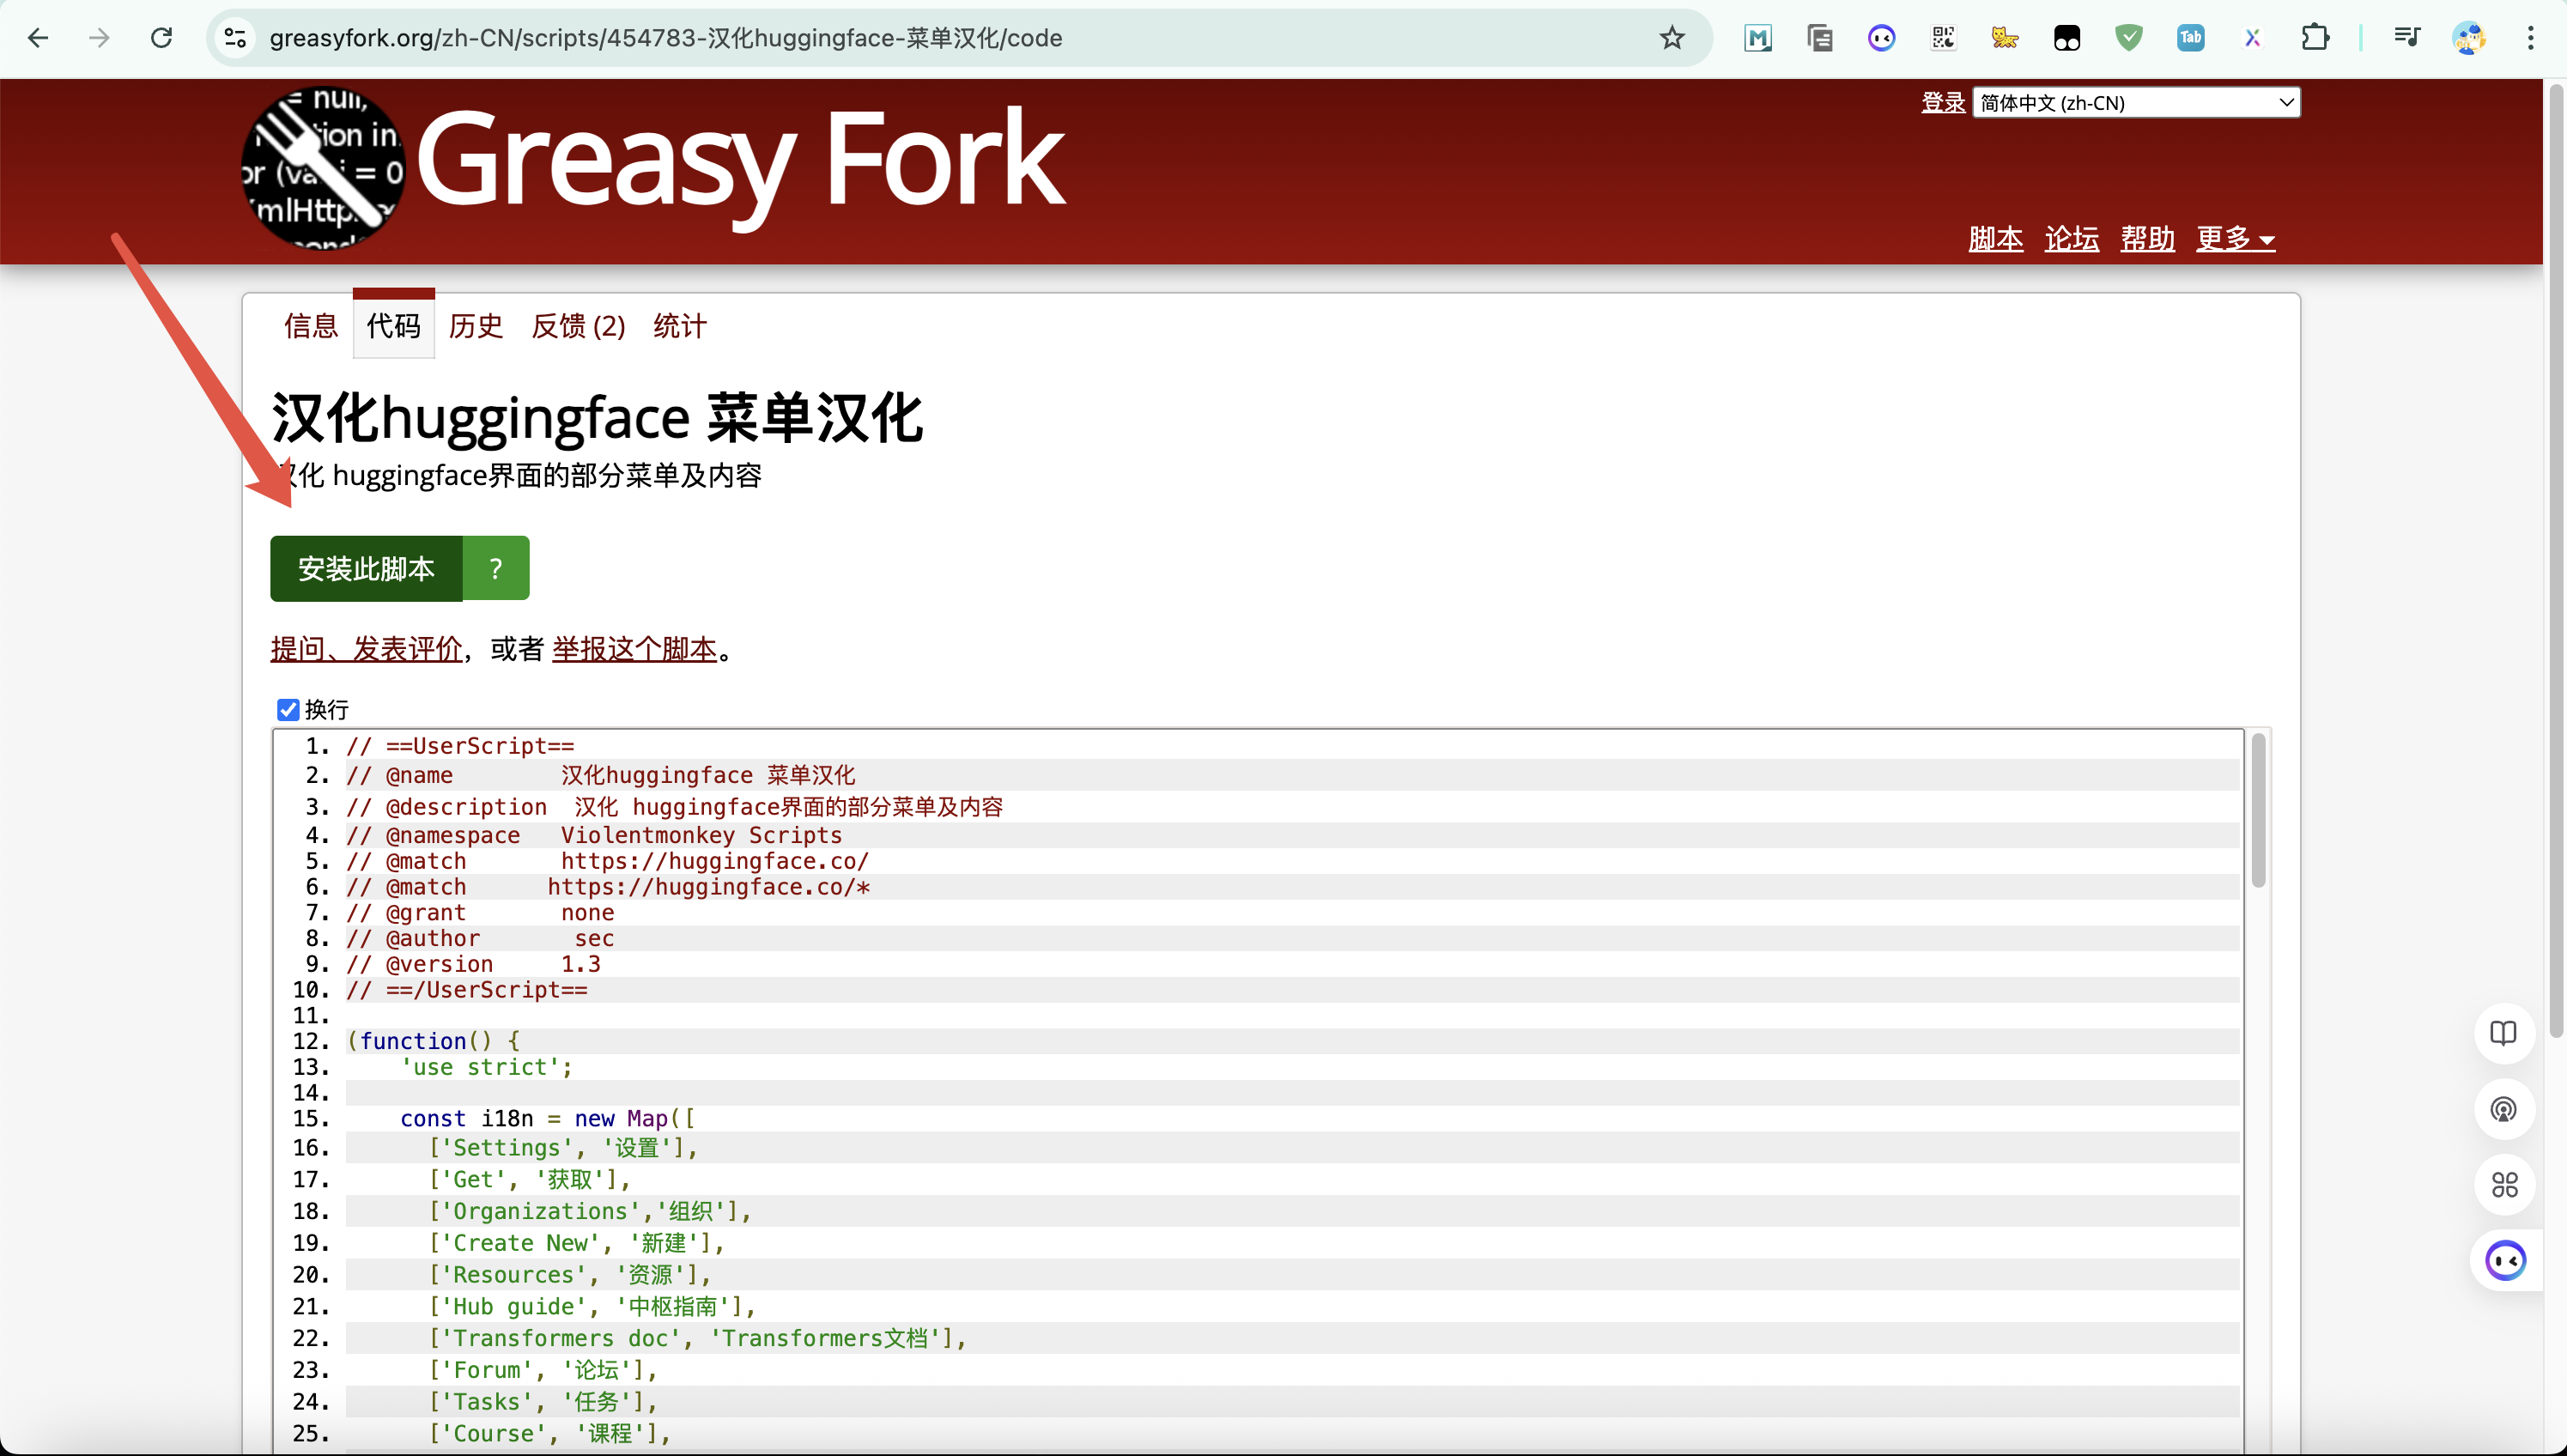Click the ['Hub guide', '中枢指南'] line
Screen dimensions: 2567x1456
point(591,1307)
